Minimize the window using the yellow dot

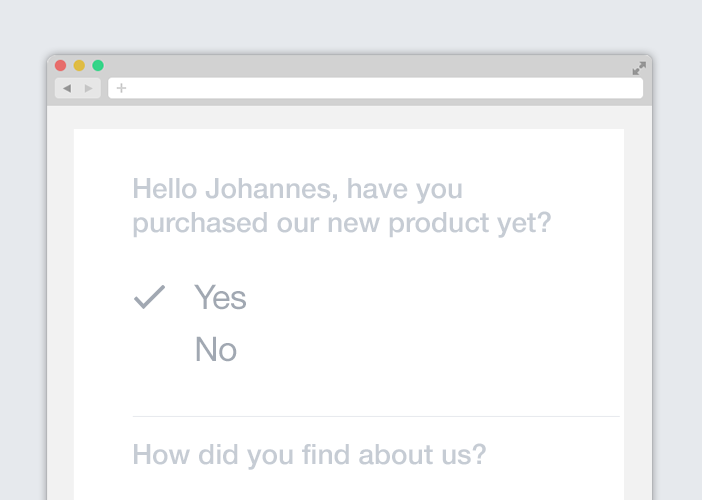pyautogui.click(x=79, y=65)
